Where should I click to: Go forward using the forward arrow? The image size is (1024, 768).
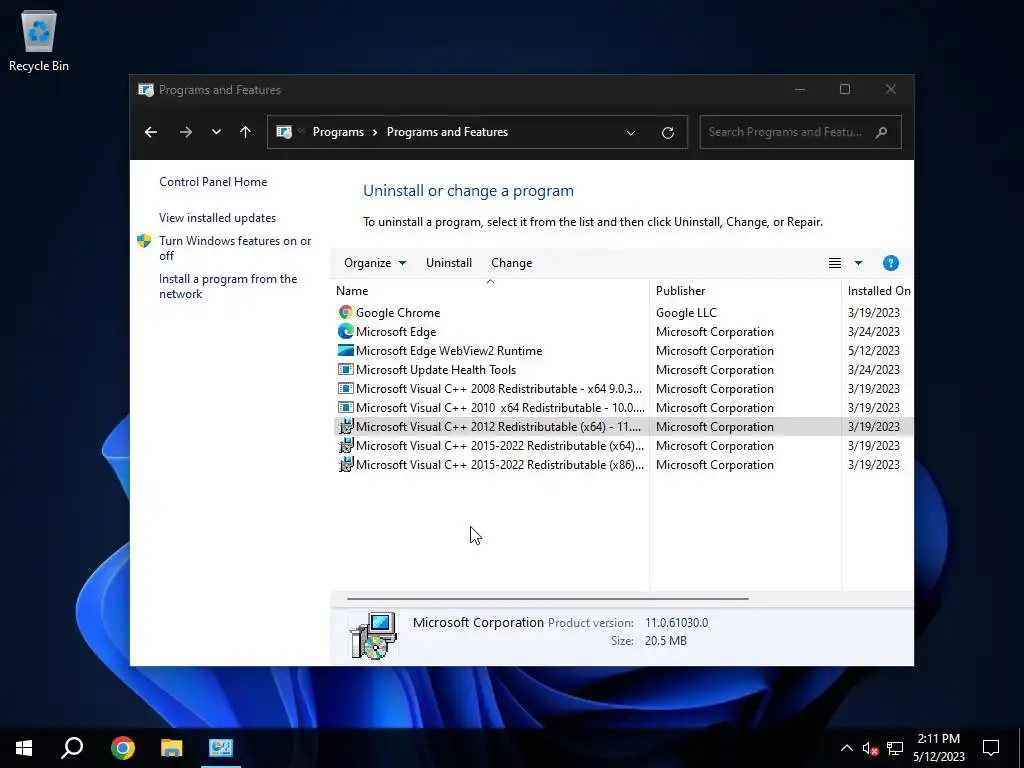tap(185, 132)
